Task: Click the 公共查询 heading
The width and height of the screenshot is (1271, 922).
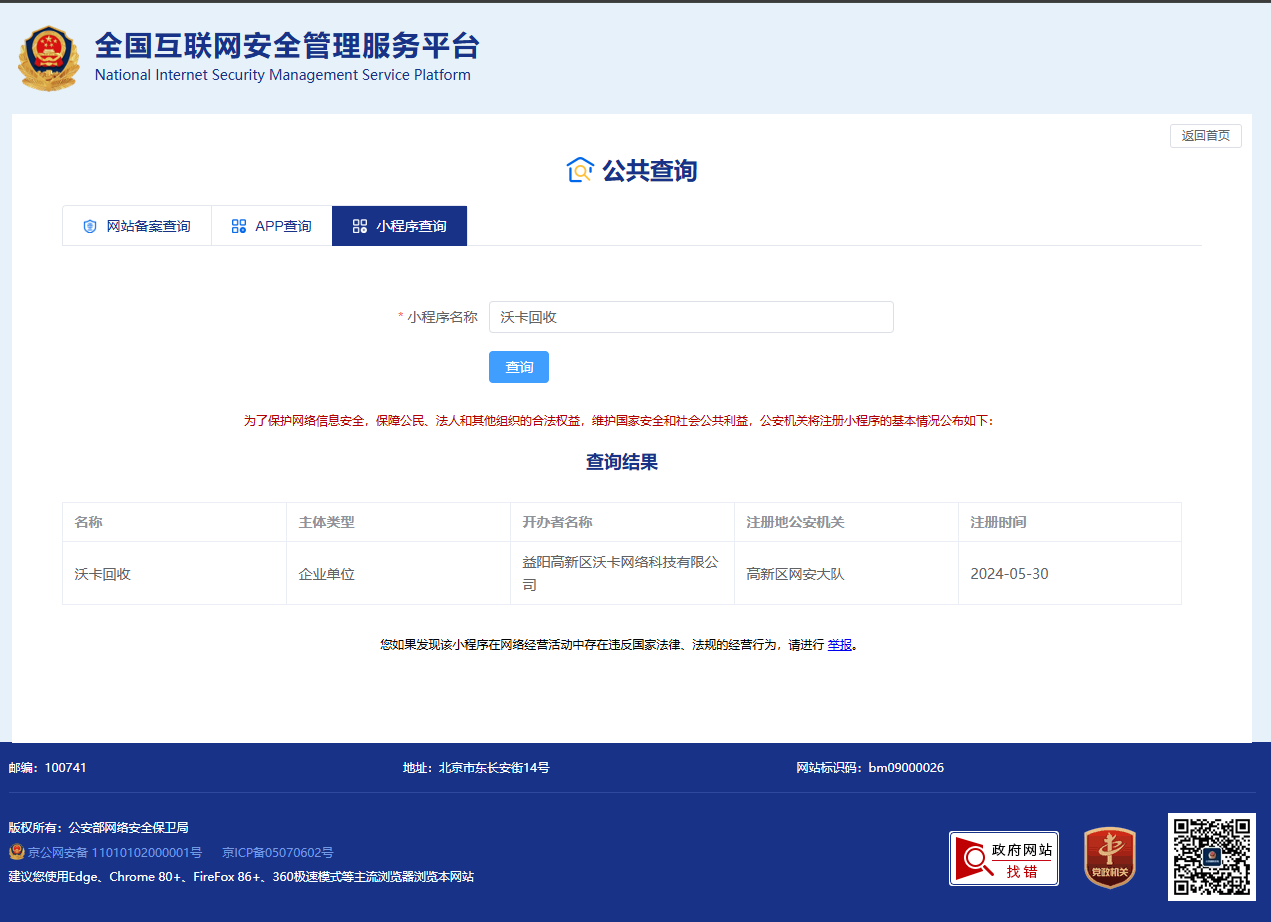Action: 650,171
